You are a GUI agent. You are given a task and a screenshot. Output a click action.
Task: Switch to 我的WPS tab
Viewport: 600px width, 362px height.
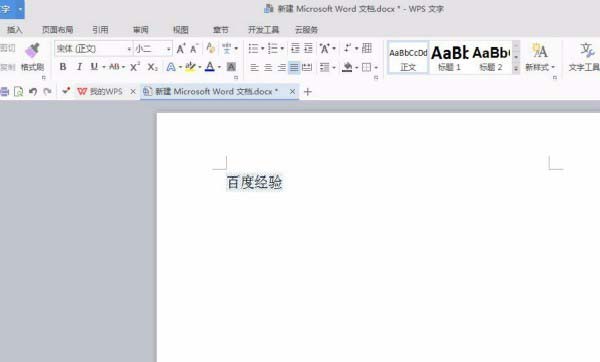click(100, 92)
